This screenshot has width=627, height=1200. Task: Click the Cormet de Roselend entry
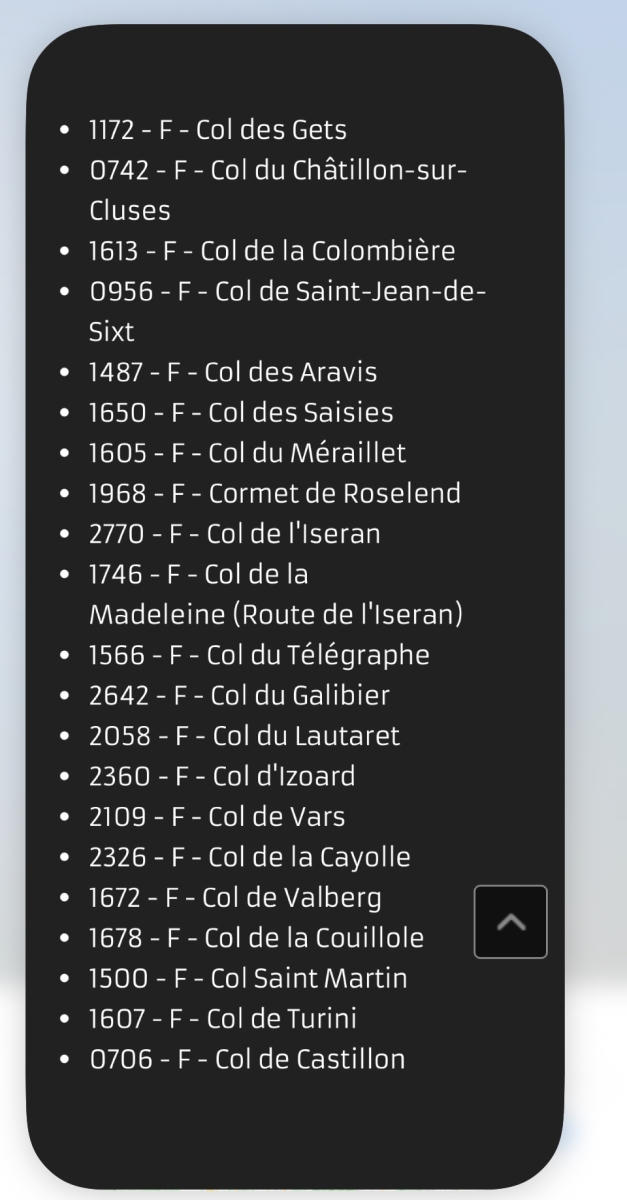(275, 493)
